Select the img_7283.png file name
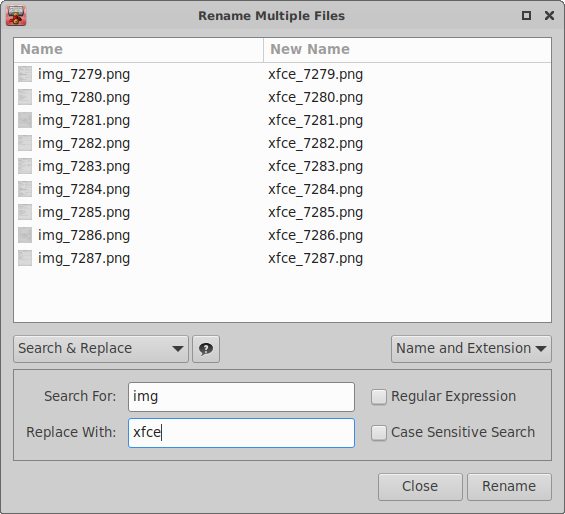Viewport: 565px width, 514px height. [84, 167]
